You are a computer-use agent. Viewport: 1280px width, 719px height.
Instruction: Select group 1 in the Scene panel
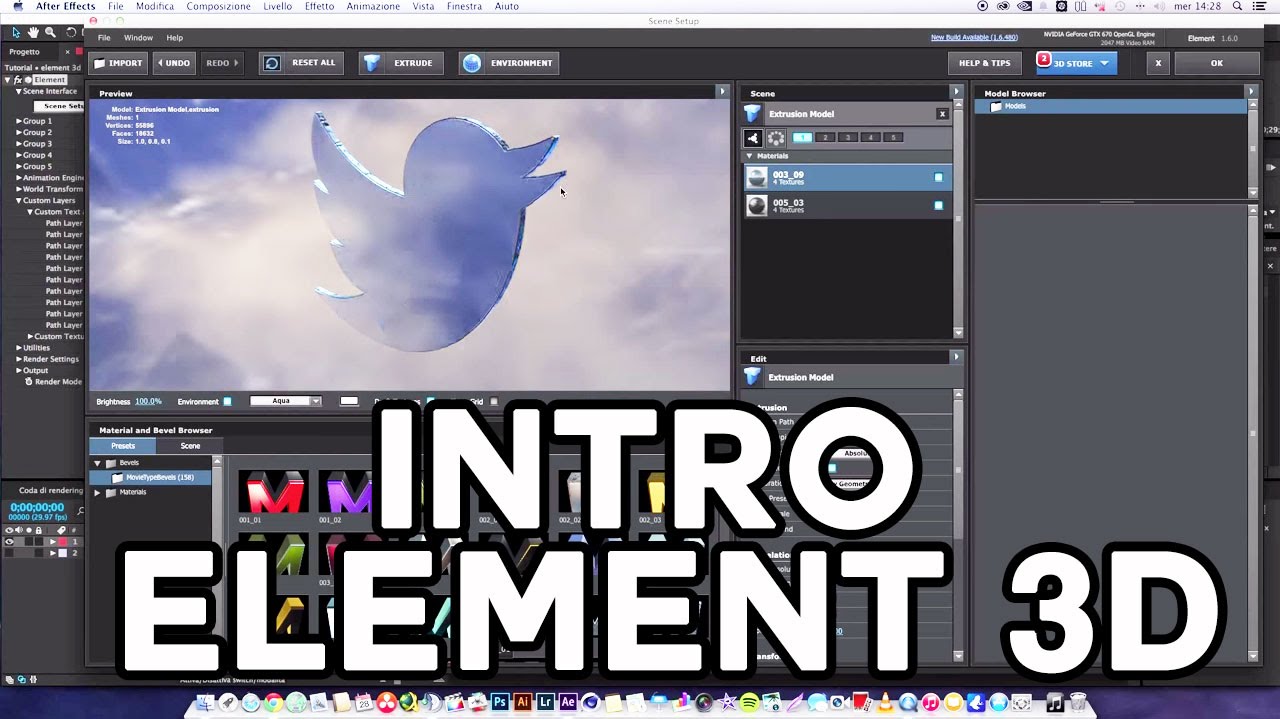pos(802,137)
